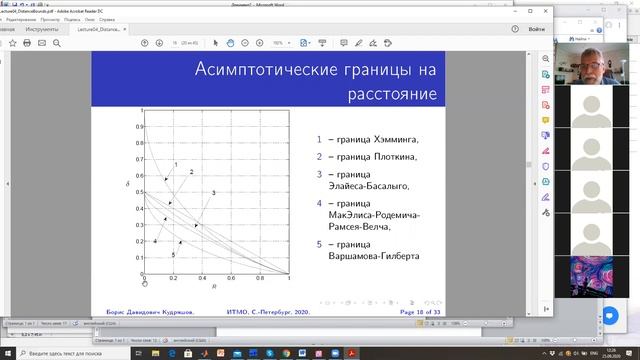The image size is (640, 360).
Task: Collapse the right tools pane arrow
Action: pyautogui.click(x=535, y=184)
